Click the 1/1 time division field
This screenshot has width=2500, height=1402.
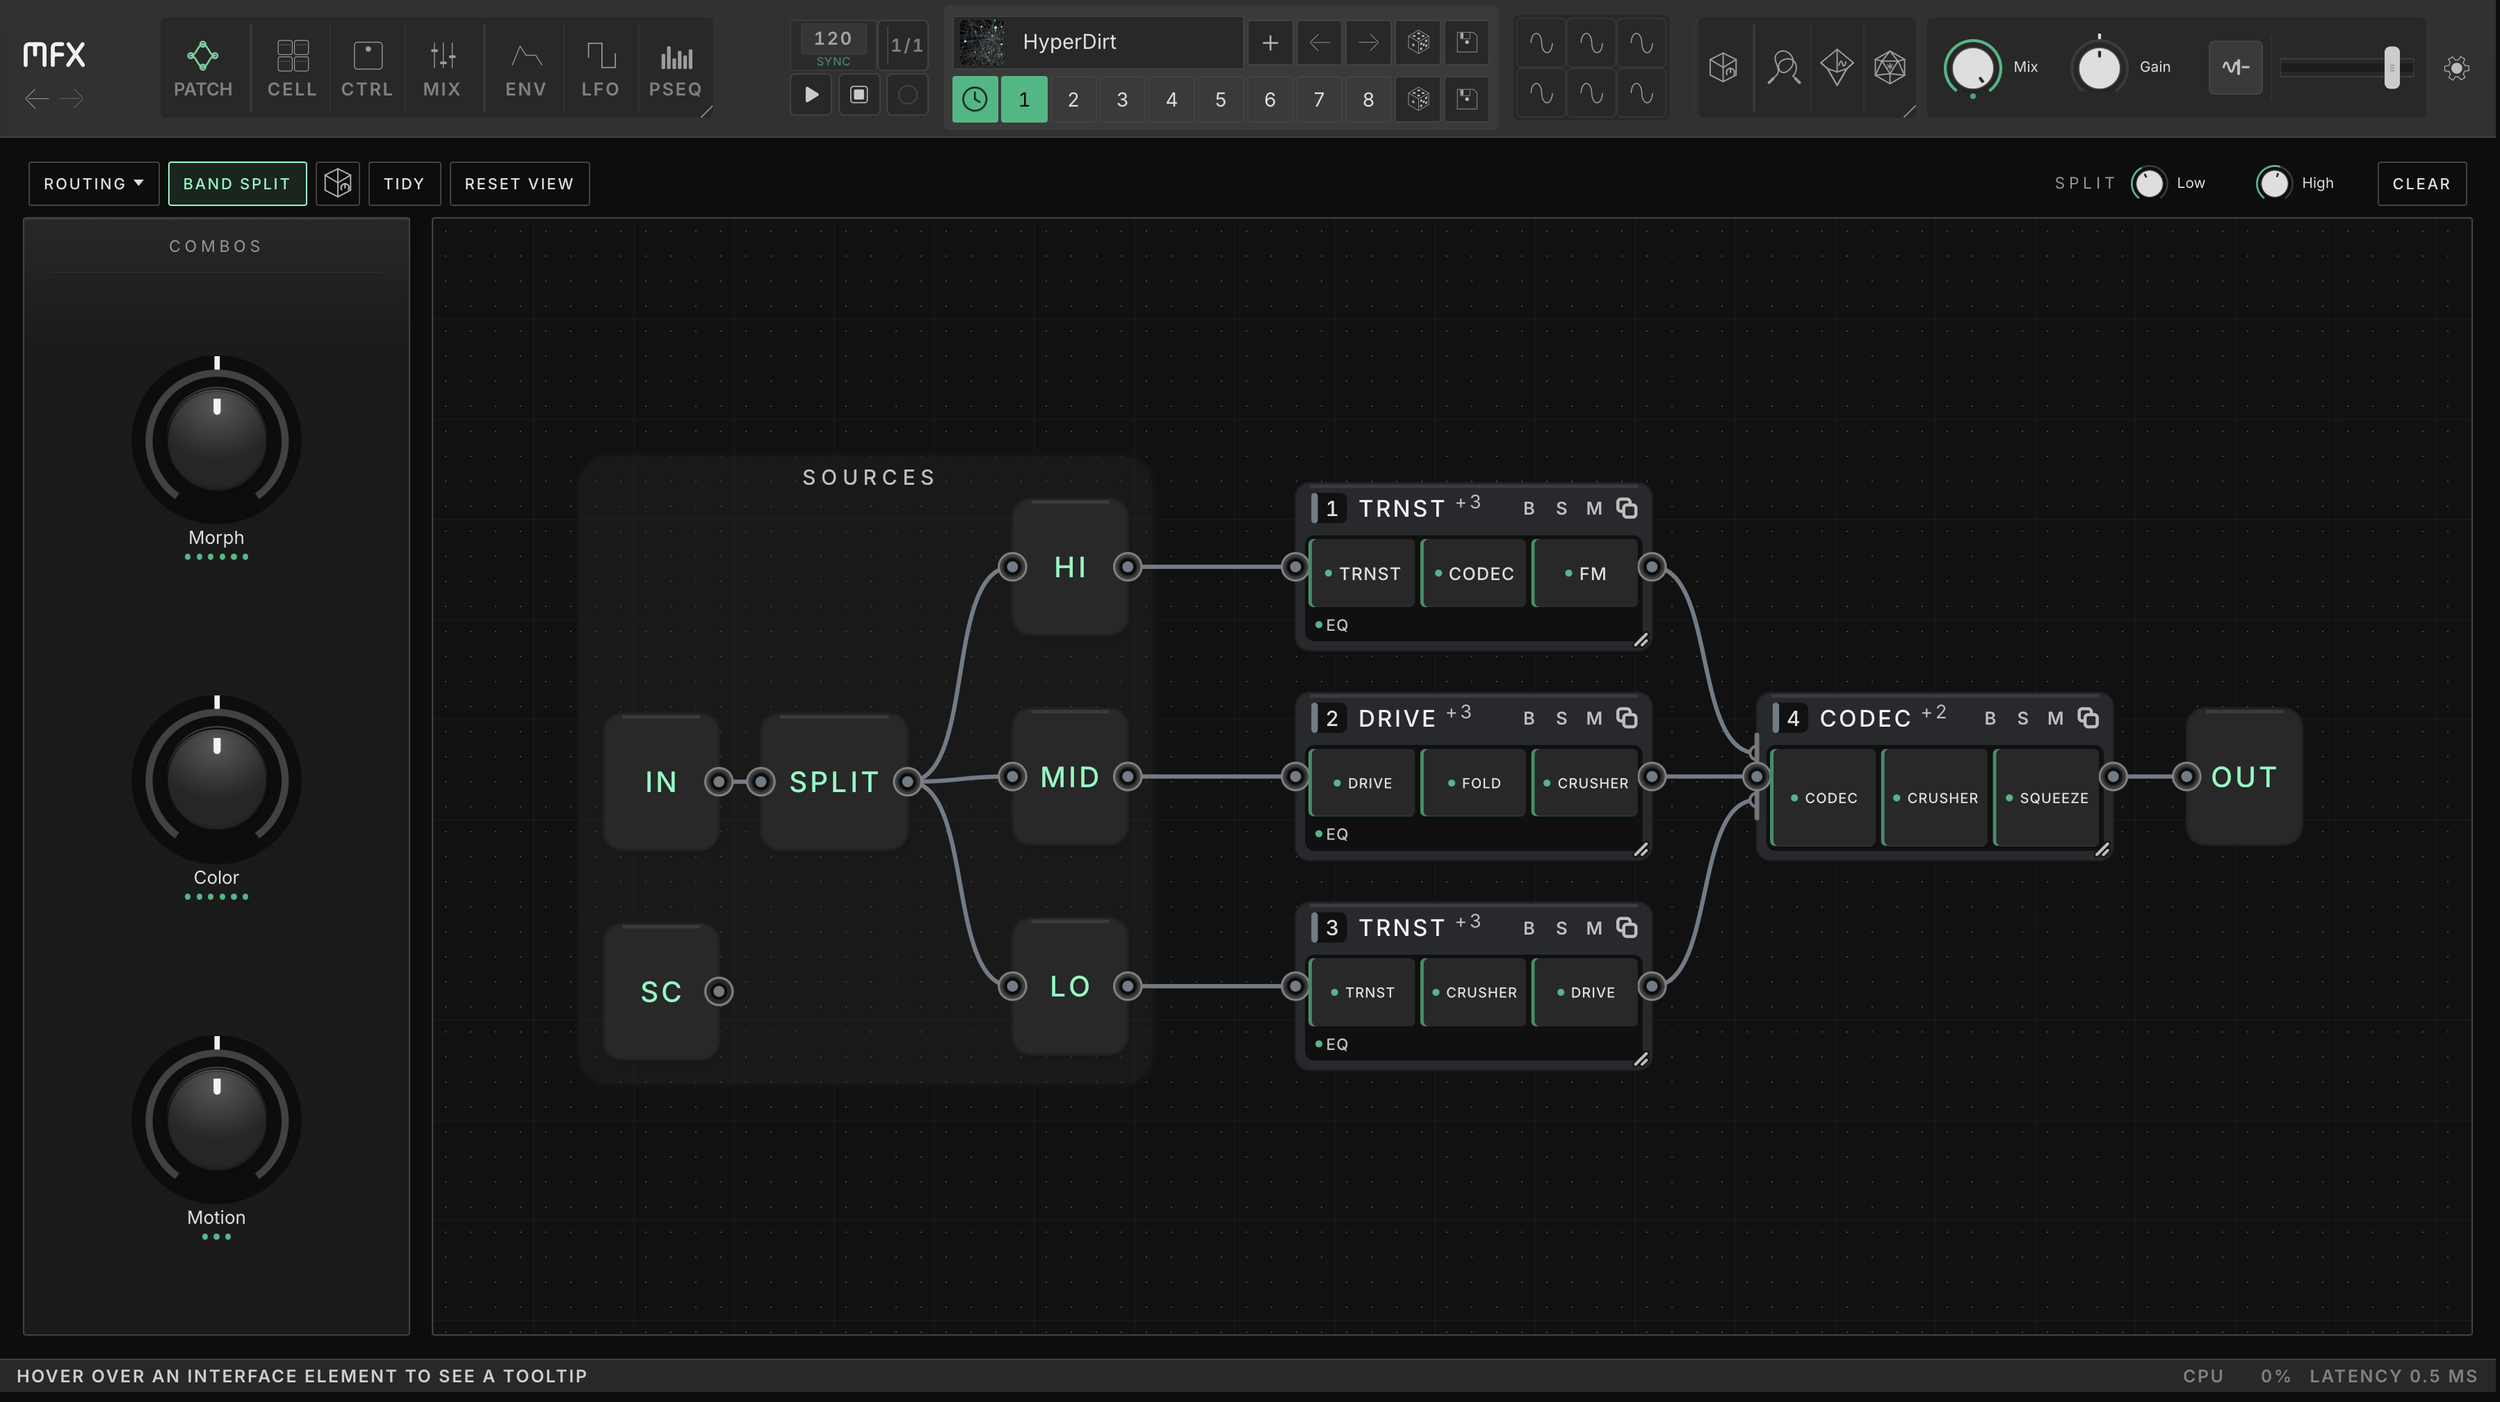(906, 45)
